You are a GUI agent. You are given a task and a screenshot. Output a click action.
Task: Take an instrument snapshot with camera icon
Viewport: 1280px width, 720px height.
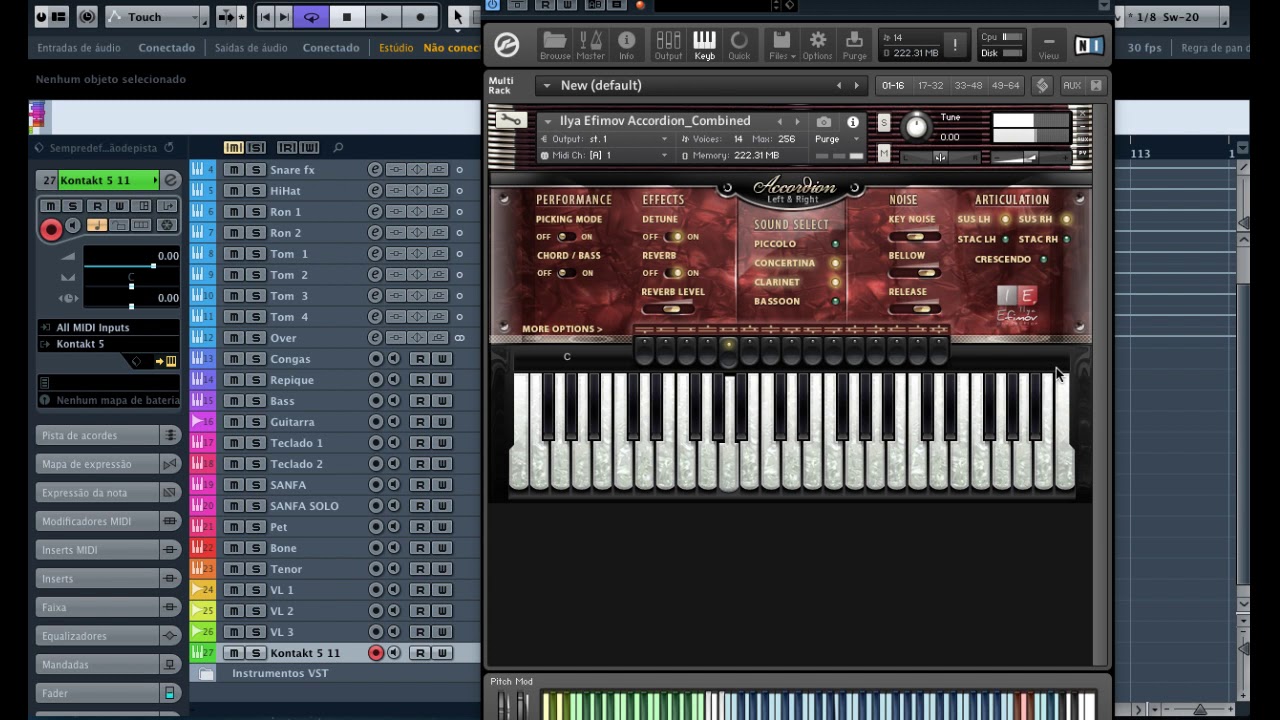pos(824,122)
